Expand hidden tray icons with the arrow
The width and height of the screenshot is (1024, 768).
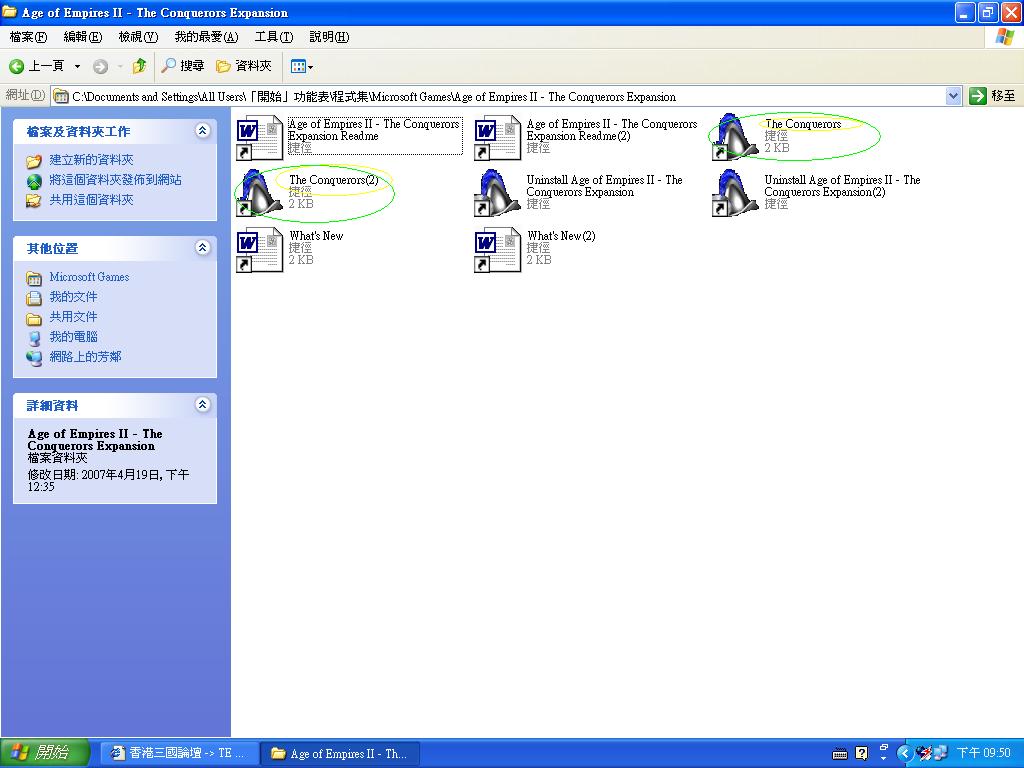[904, 754]
